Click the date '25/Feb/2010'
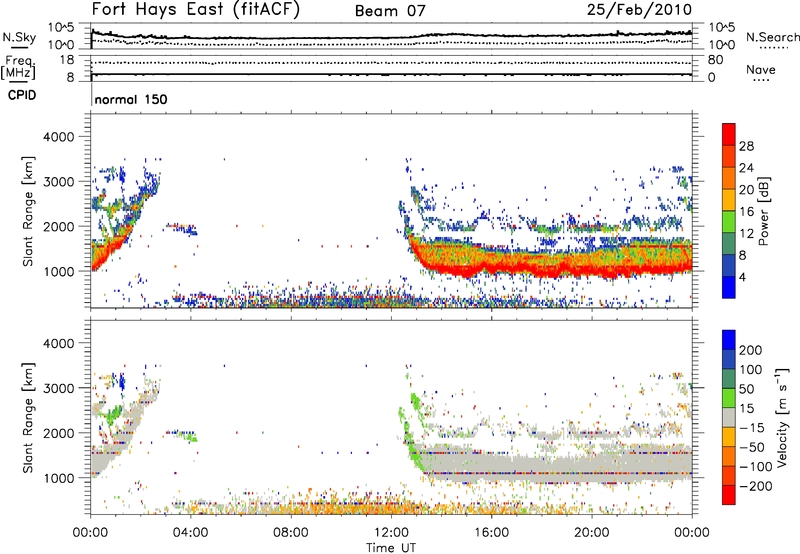800x554 pixels. pos(639,10)
